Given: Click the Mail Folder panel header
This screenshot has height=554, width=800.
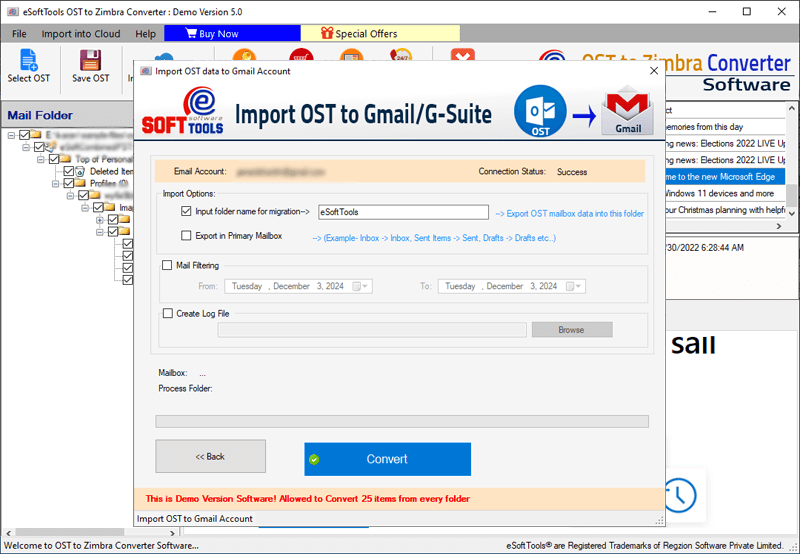Looking at the screenshot, I should pyautogui.click(x=67, y=115).
